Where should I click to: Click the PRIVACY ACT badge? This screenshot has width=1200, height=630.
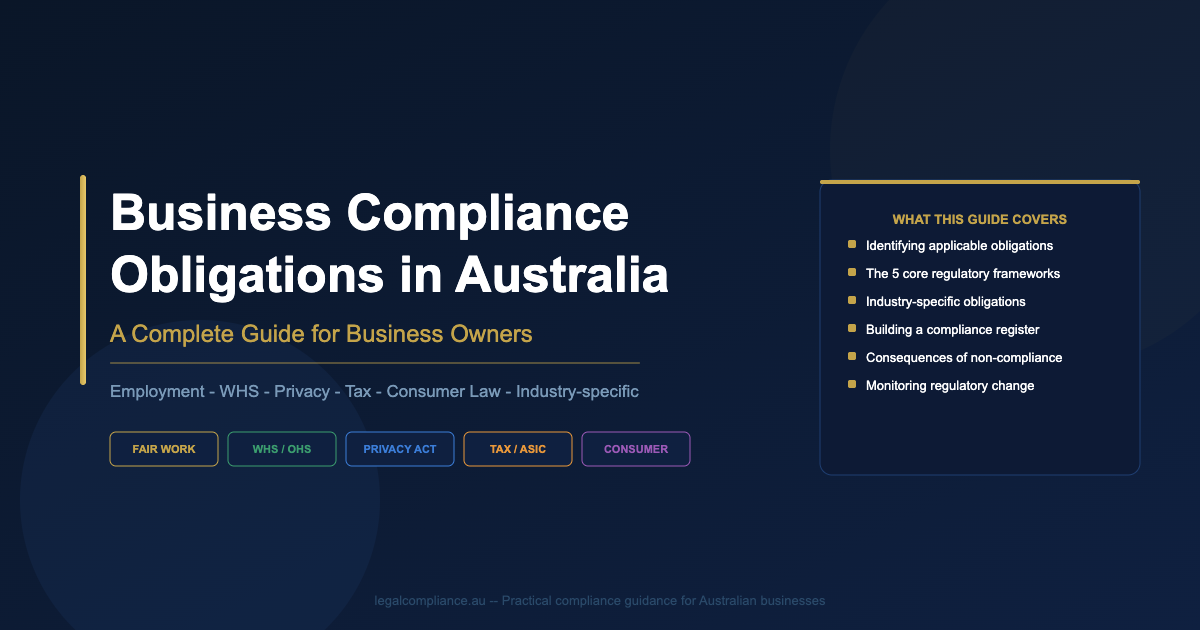coord(400,449)
